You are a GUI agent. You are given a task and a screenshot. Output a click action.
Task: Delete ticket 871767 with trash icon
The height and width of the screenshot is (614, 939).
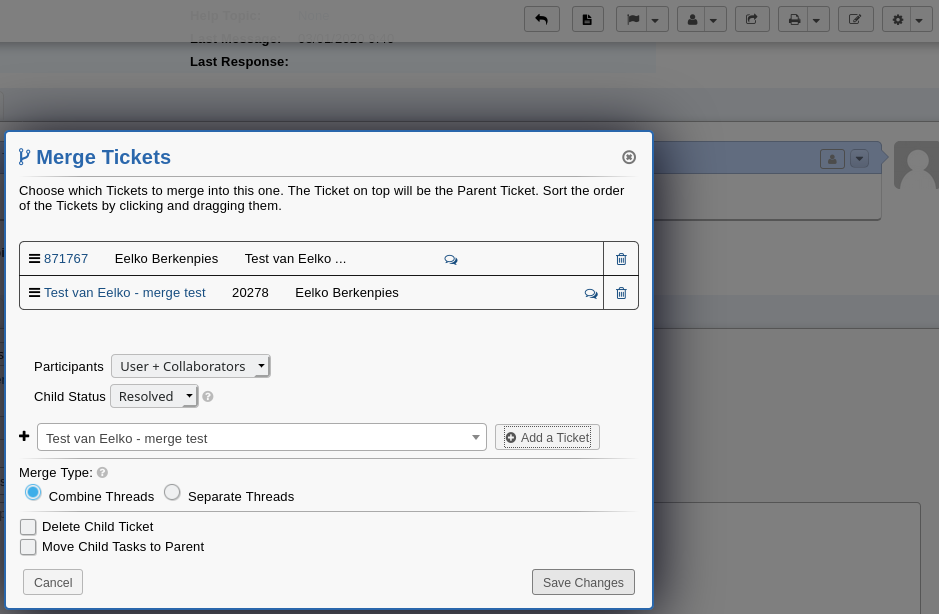coord(622,259)
